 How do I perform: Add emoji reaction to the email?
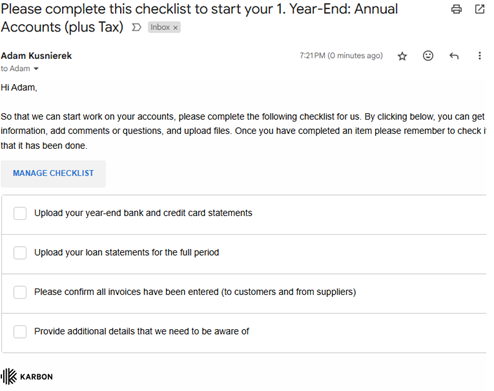428,56
